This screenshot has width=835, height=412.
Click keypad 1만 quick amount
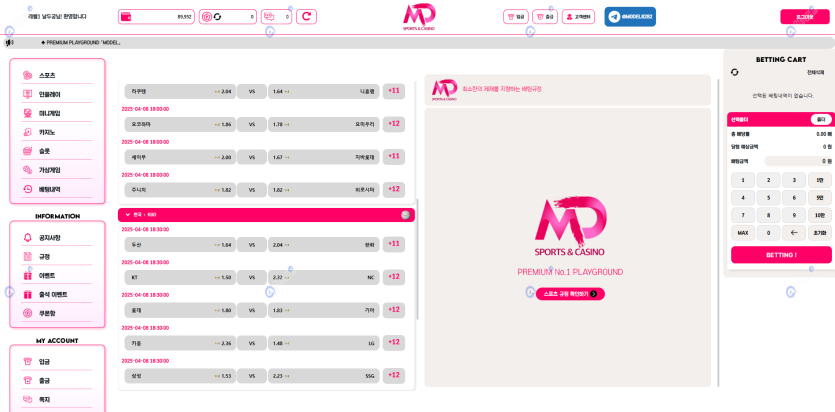820,180
